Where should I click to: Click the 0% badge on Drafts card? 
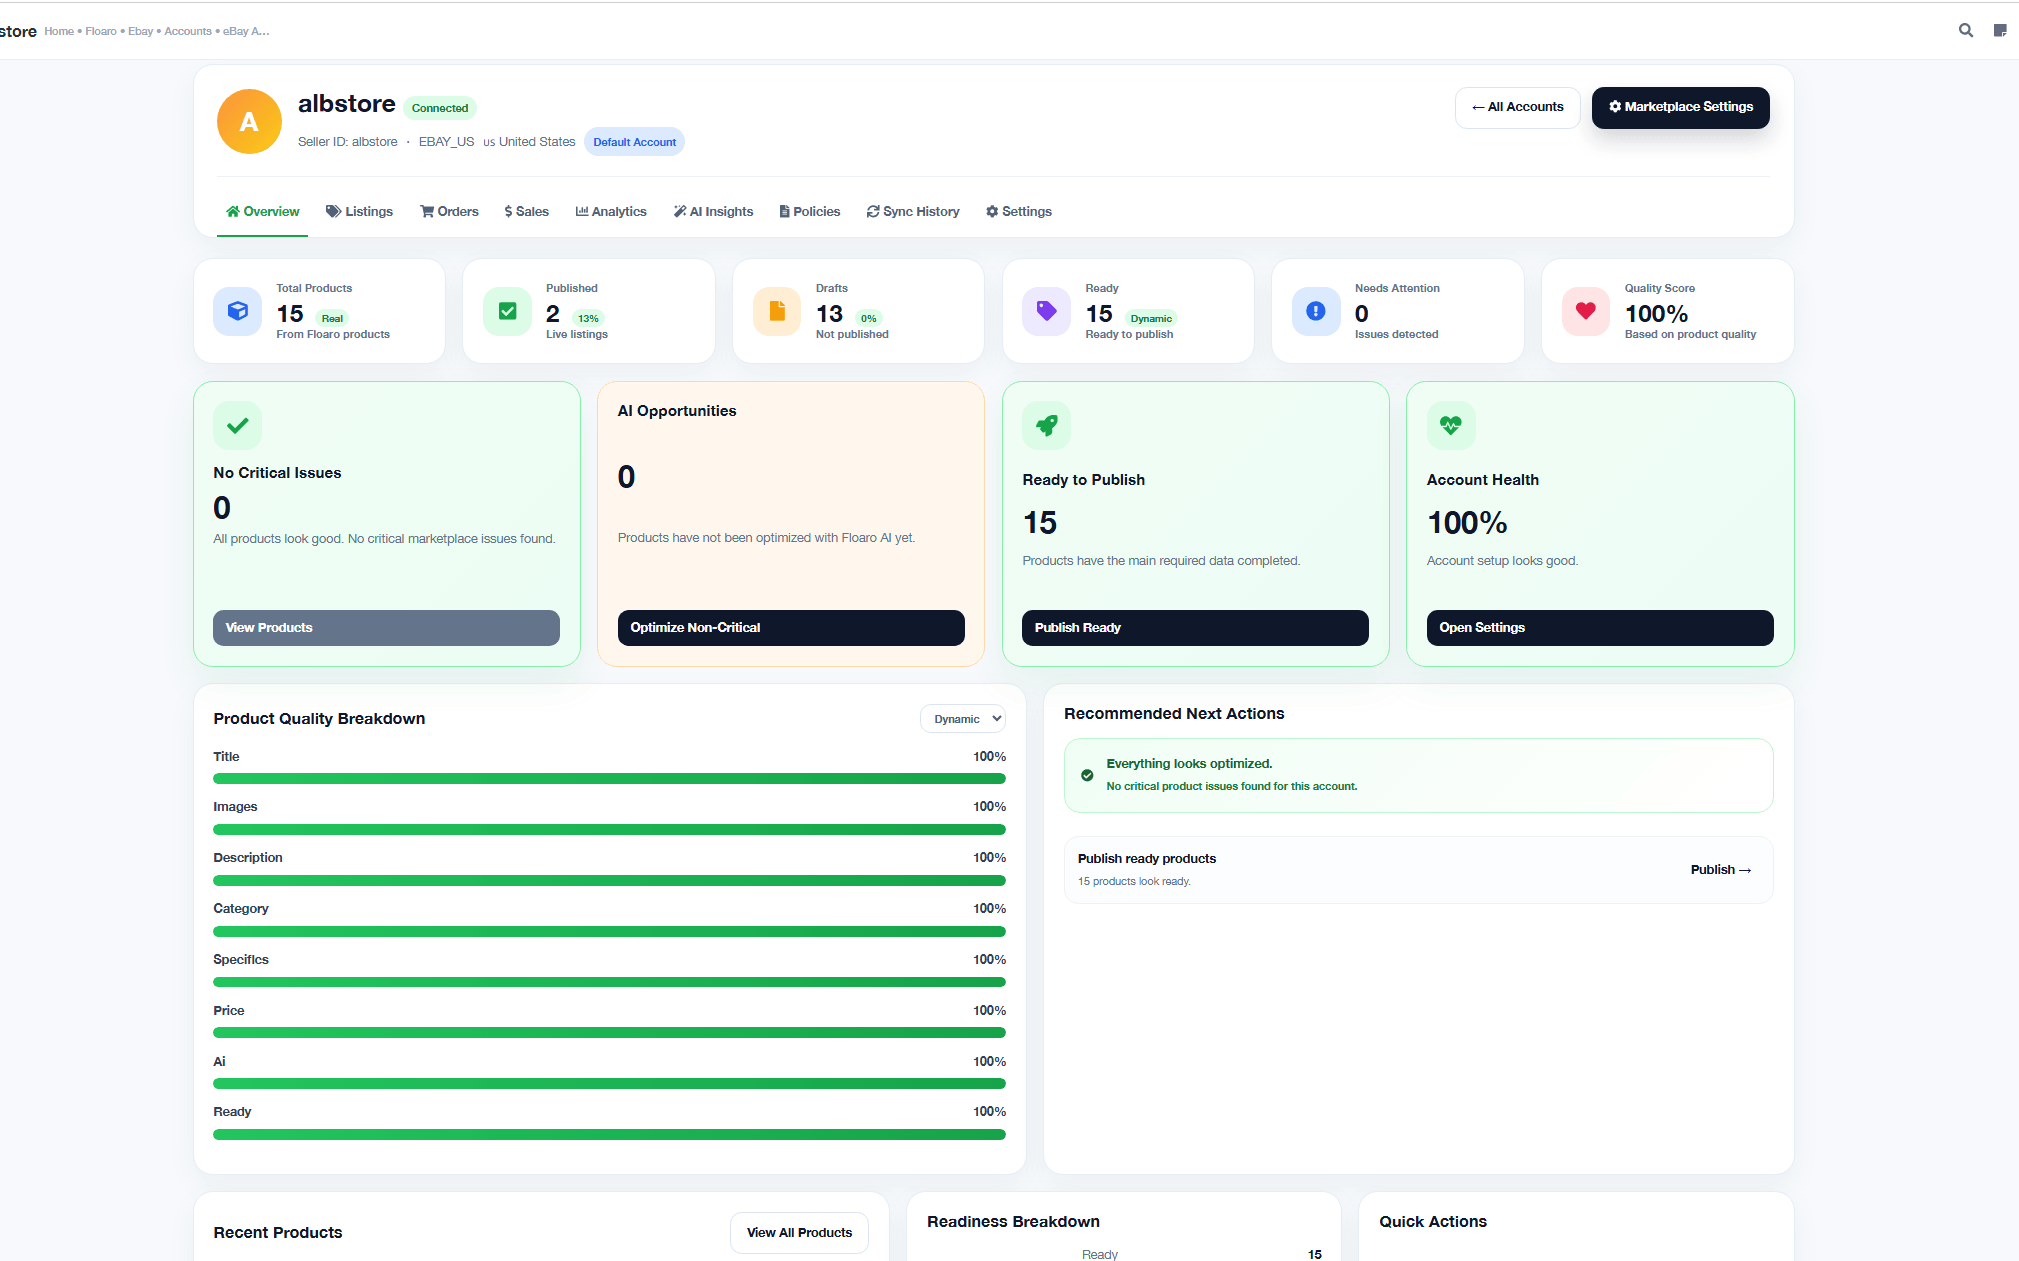(868, 318)
